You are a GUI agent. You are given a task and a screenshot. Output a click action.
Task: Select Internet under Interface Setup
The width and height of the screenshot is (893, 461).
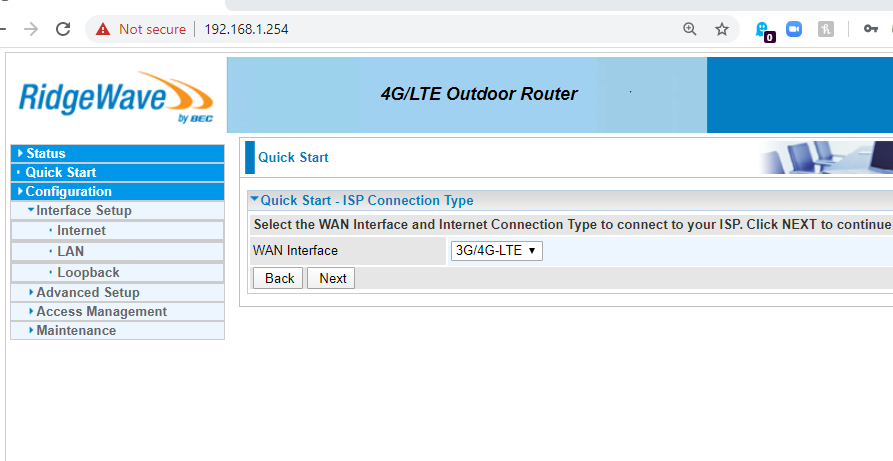117,231
